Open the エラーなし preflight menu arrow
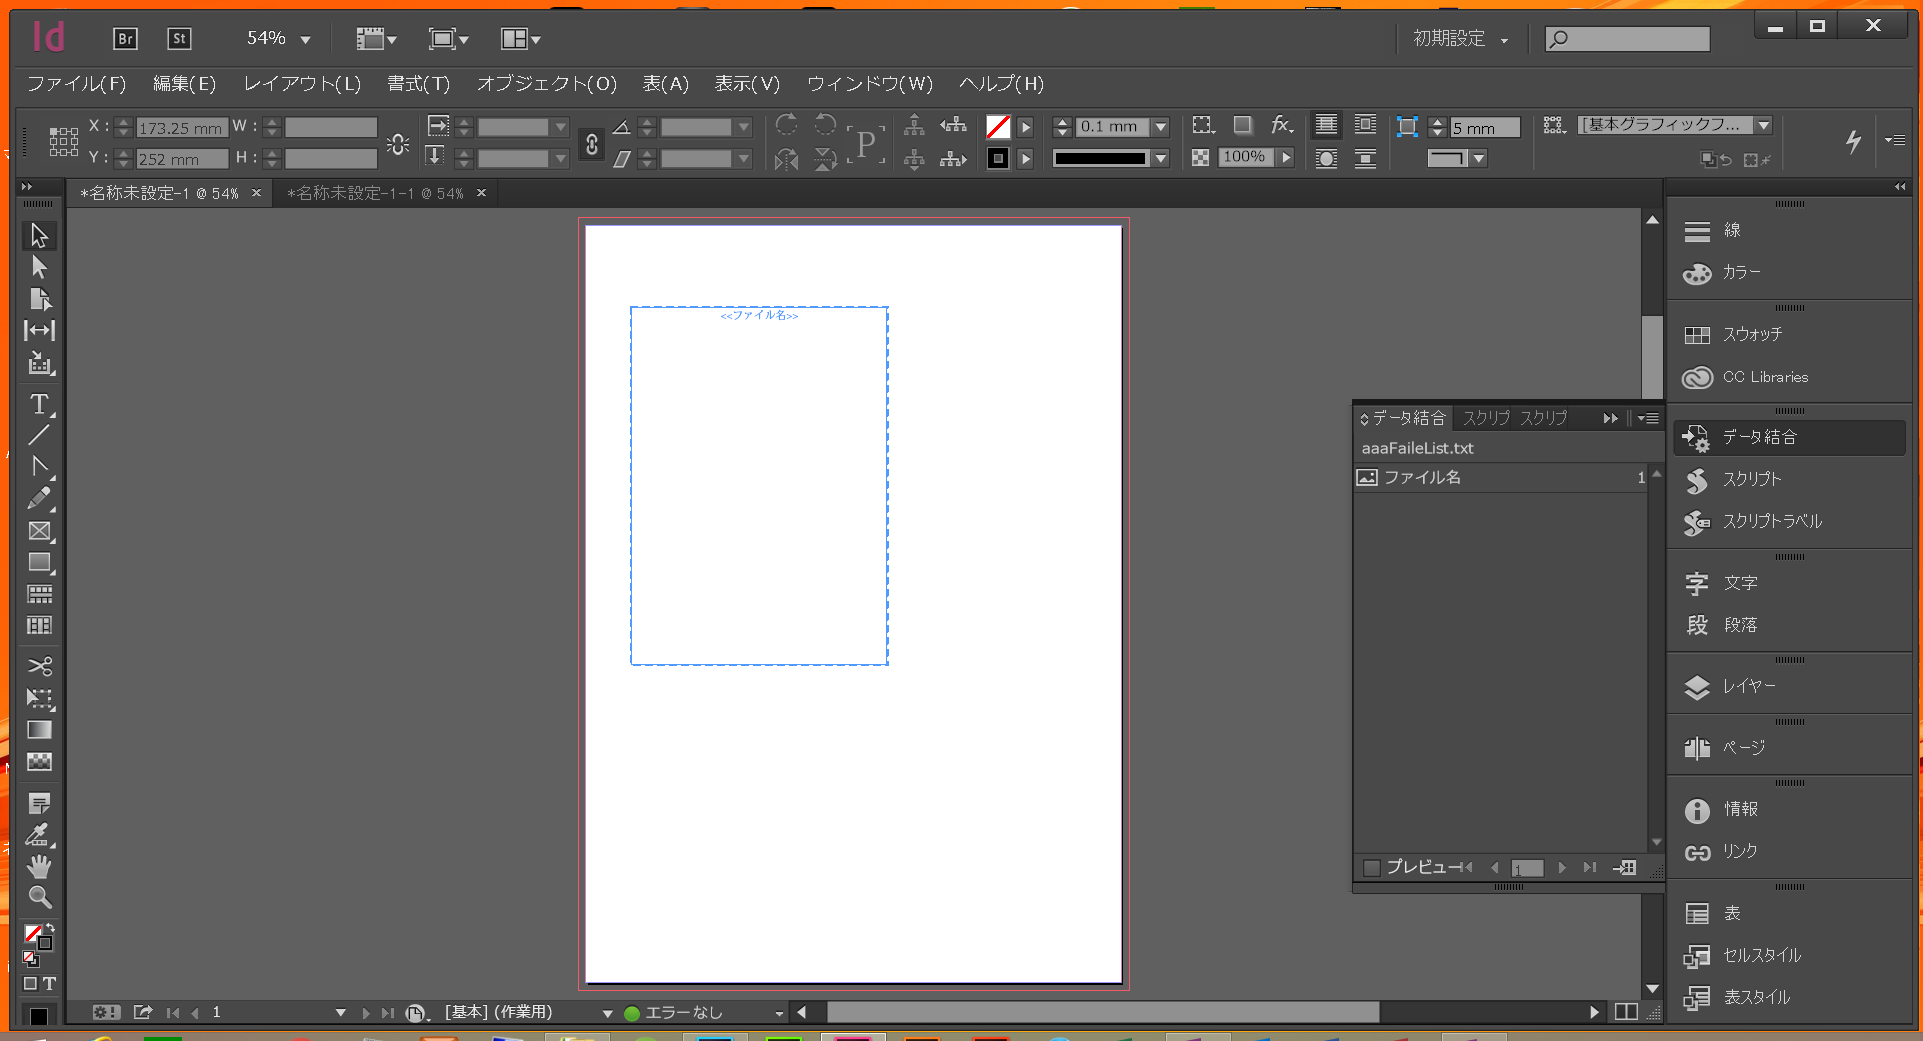Image resolution: width=1923 pixels, height=1041 pixels. (x=779, y=1013)
